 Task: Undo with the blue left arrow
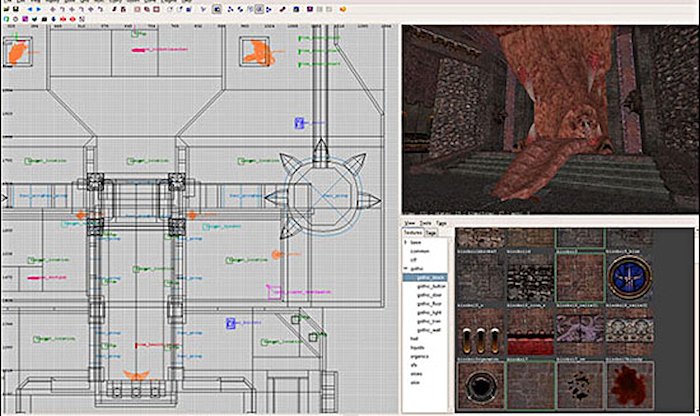30,9
